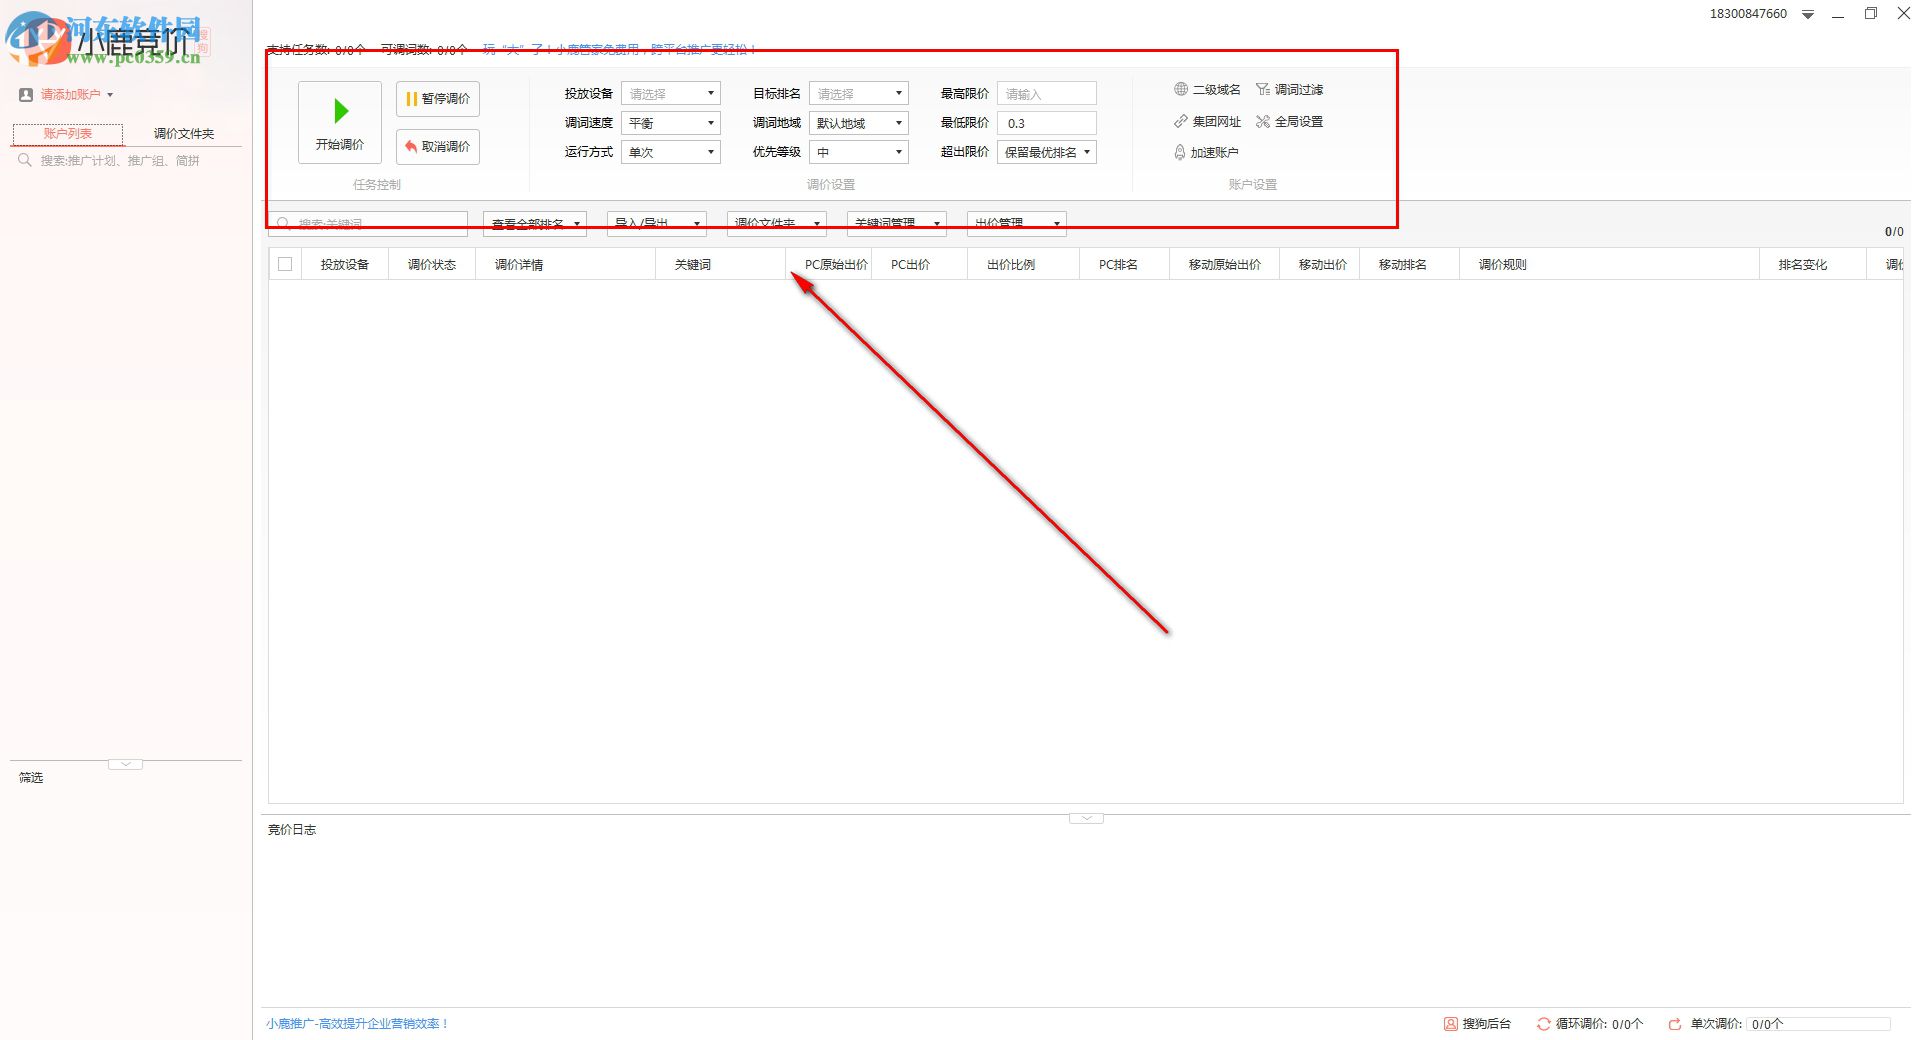
Task: Switch to the 账户列表 tab
Action: pyautogui.click(x=68, y=134)
